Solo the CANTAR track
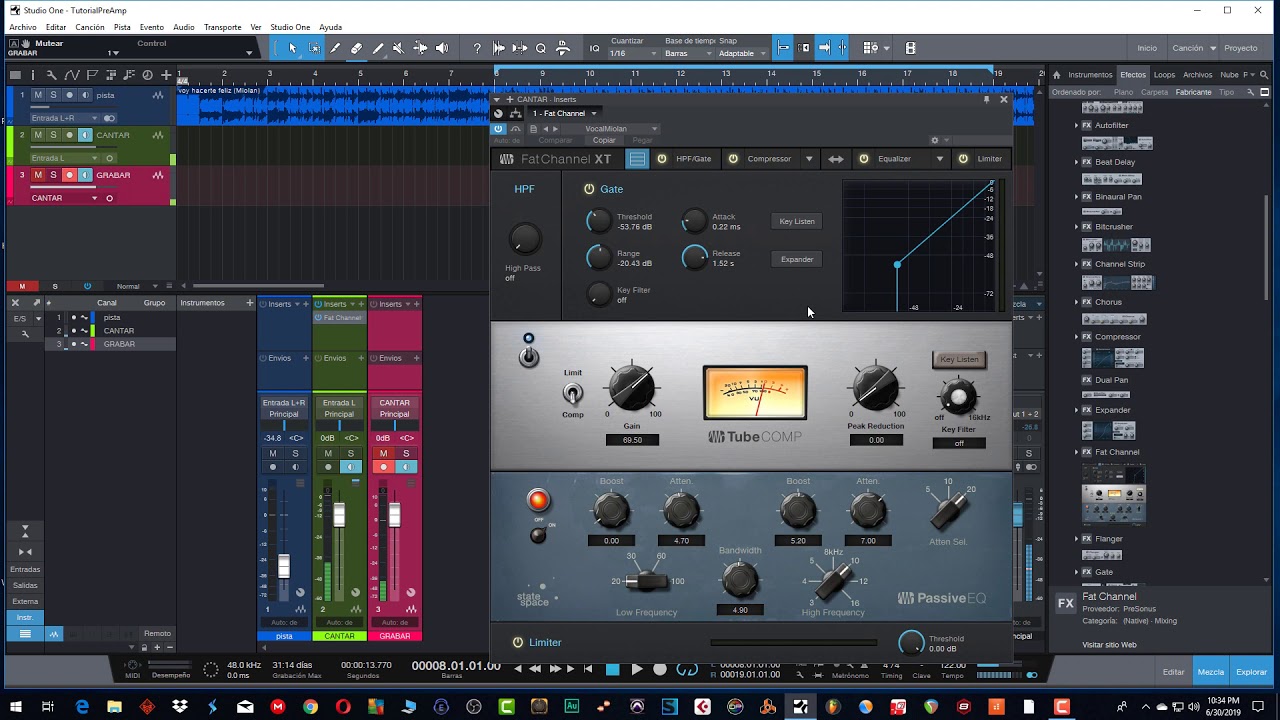1280x720 pixels. pos(53,135)
